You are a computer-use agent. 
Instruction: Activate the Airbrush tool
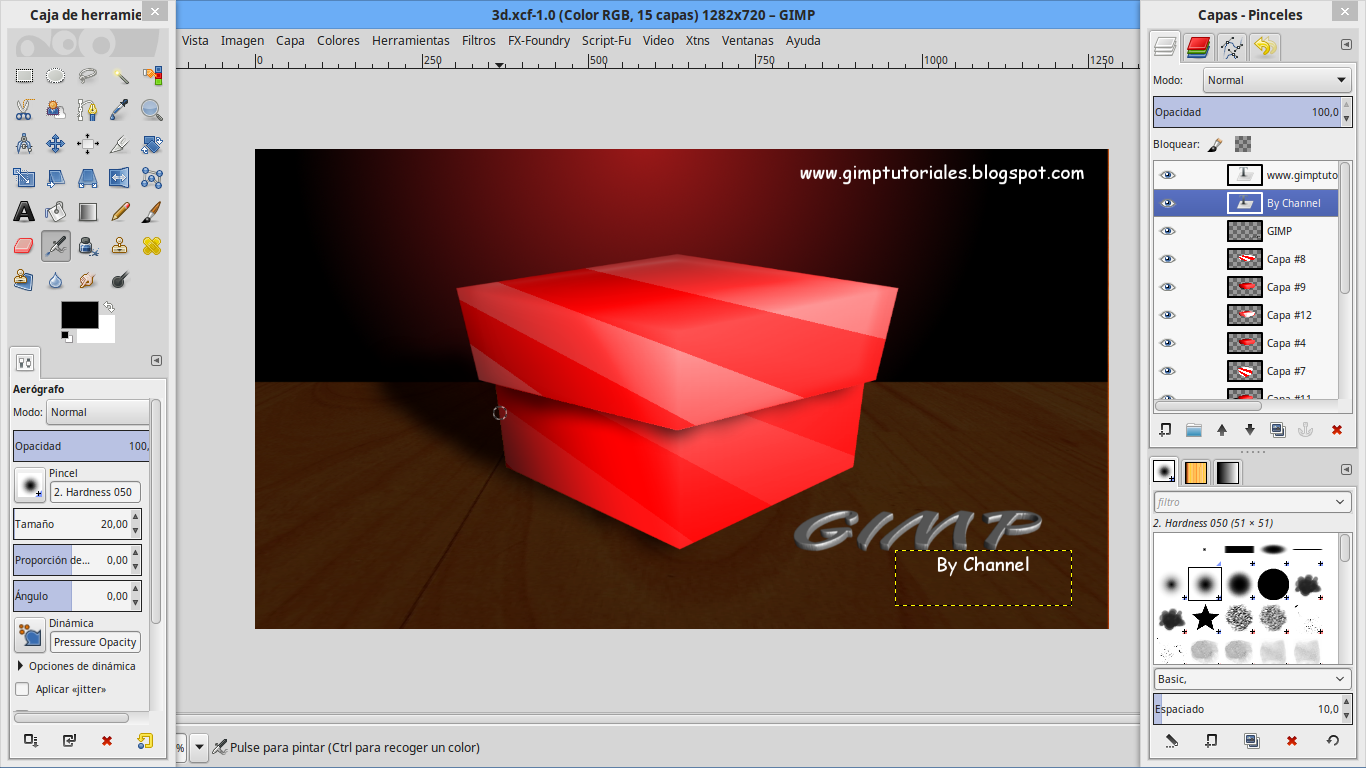55,245
